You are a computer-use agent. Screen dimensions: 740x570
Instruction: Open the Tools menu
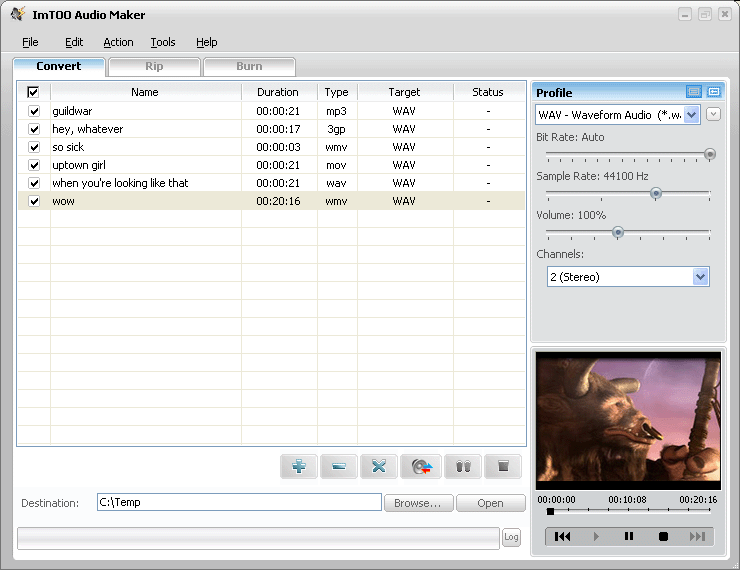click(163, 42)
